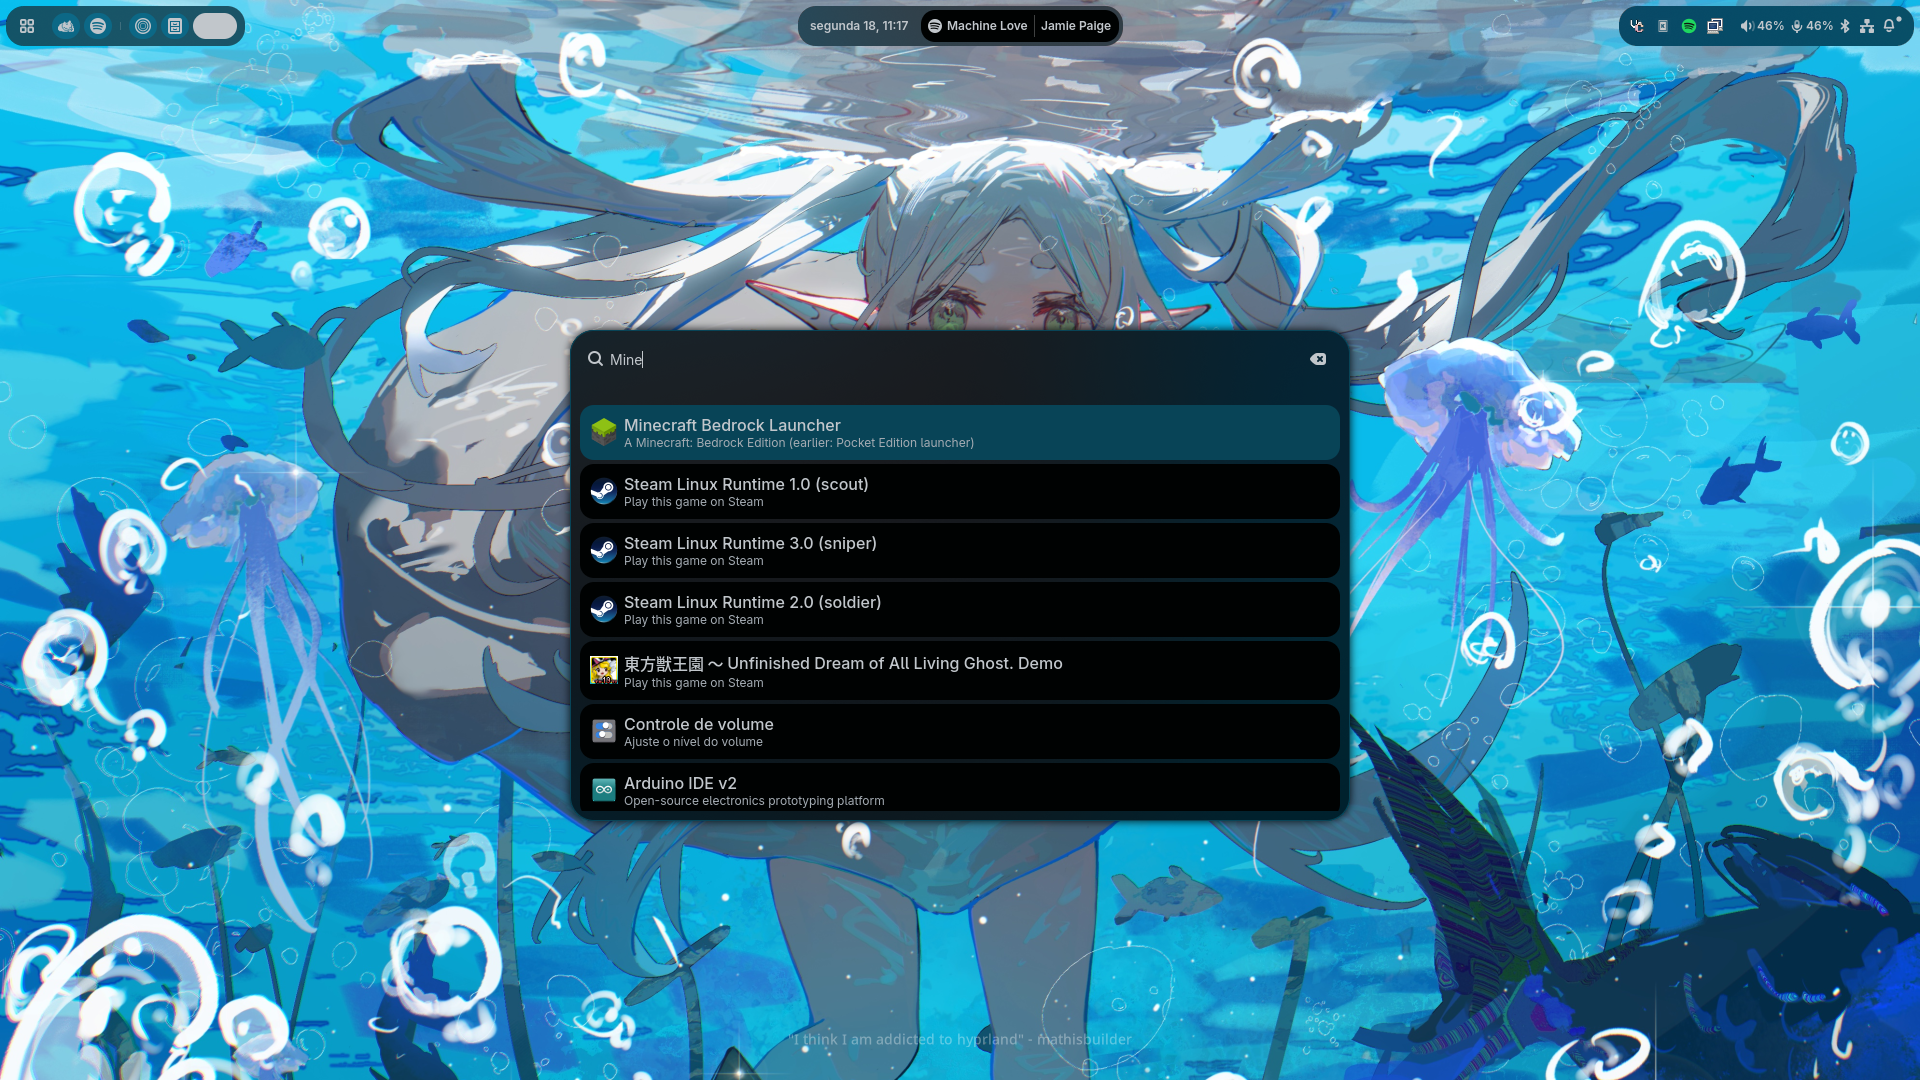Click the green Spotify tray icon
This screenshot has height=1080, width=1920.
point(1689,26)
